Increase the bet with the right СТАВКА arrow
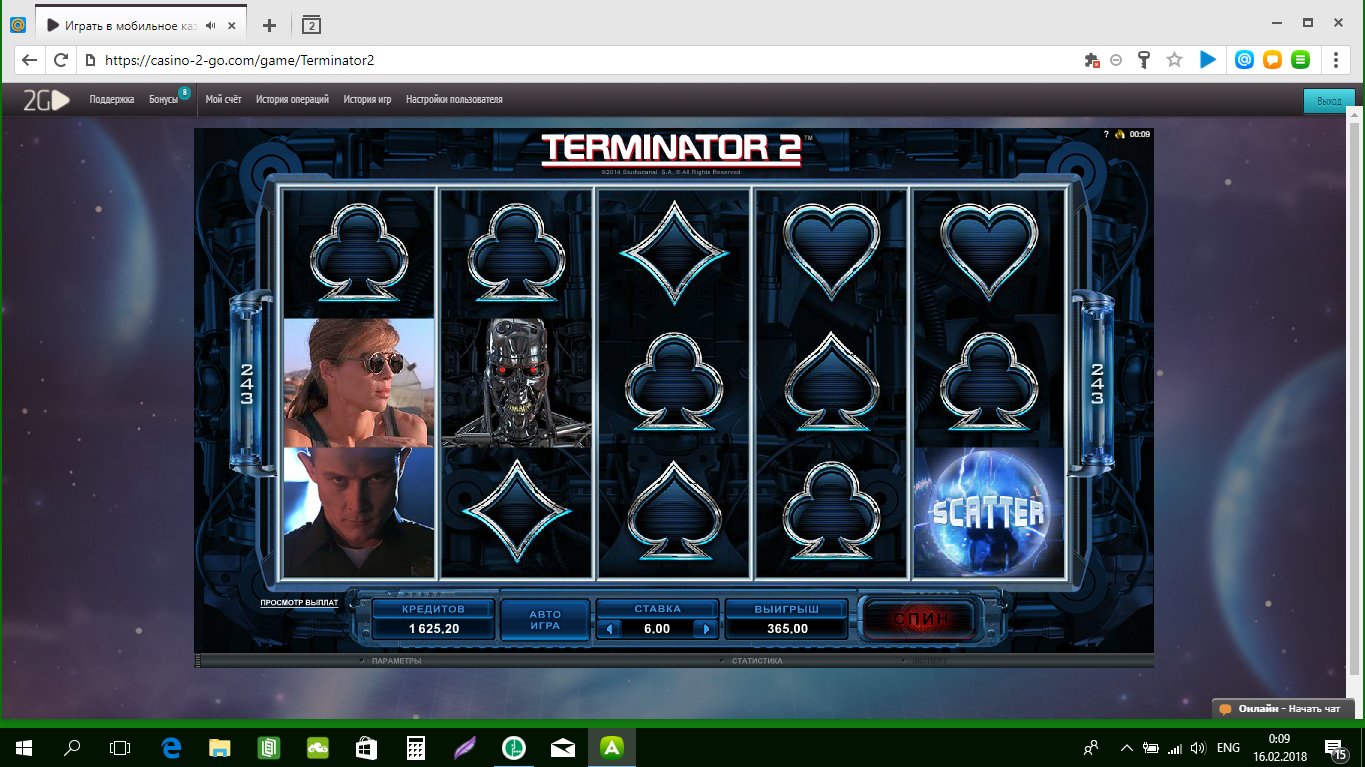This screenshot has height=767, width=1365. pyautogui.click(x=705, y=629)
